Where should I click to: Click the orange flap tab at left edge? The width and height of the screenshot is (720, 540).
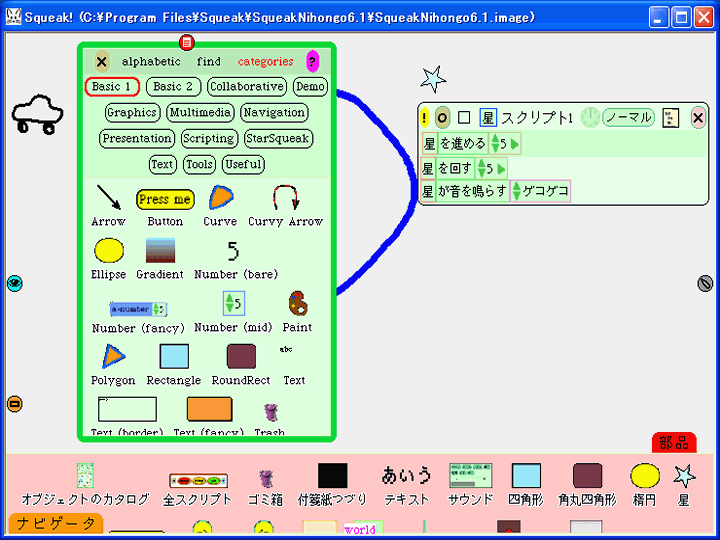15,404
